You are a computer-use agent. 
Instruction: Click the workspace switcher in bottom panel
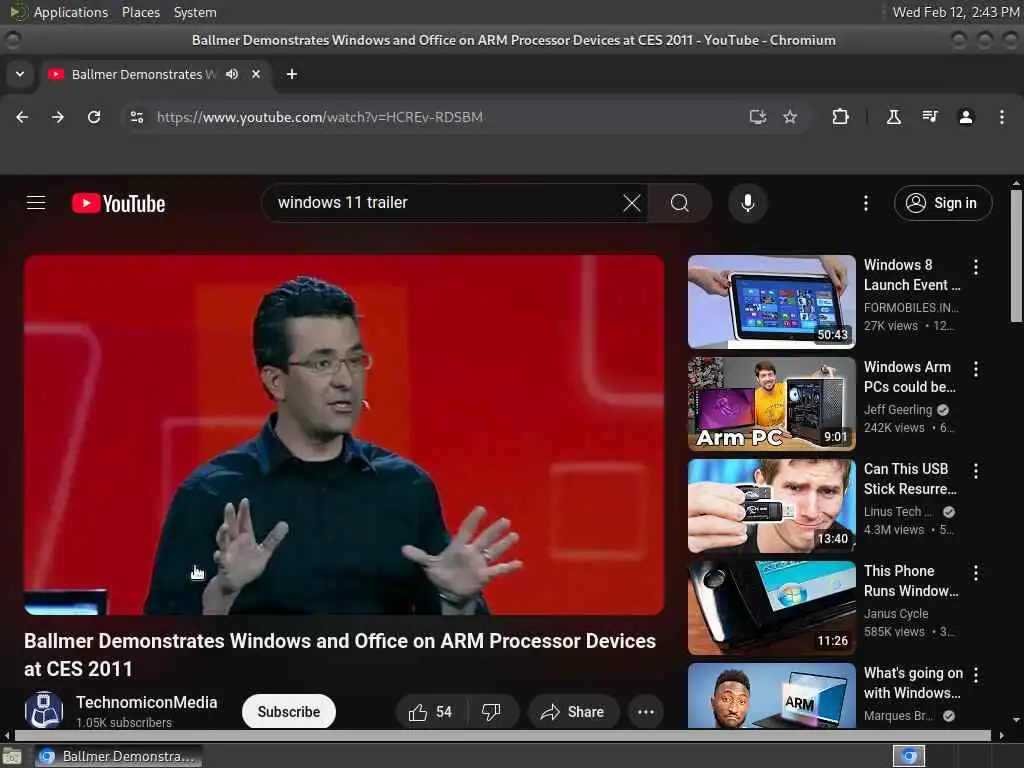tap(909, 756)
